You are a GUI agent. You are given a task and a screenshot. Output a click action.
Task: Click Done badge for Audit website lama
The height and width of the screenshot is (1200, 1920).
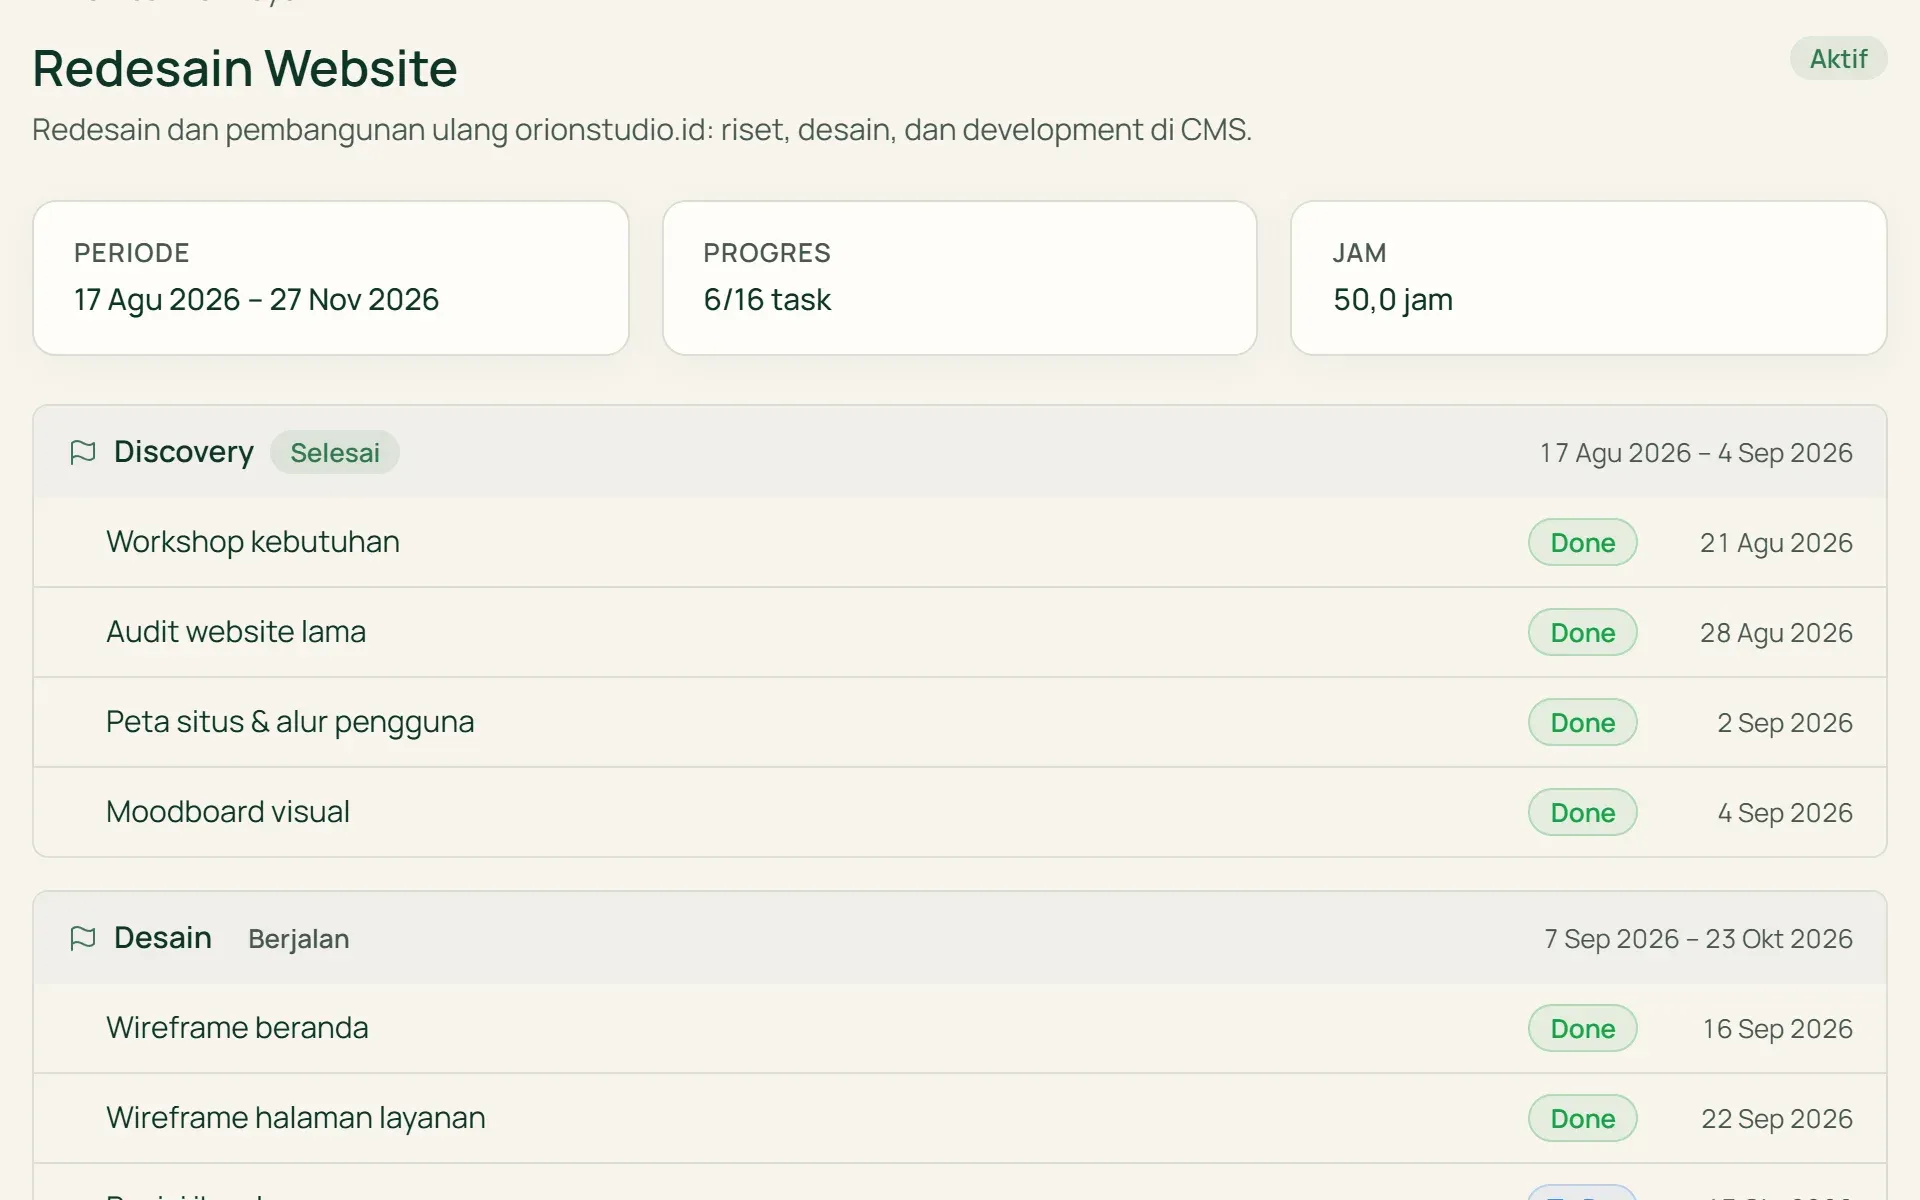(1582, 632)
